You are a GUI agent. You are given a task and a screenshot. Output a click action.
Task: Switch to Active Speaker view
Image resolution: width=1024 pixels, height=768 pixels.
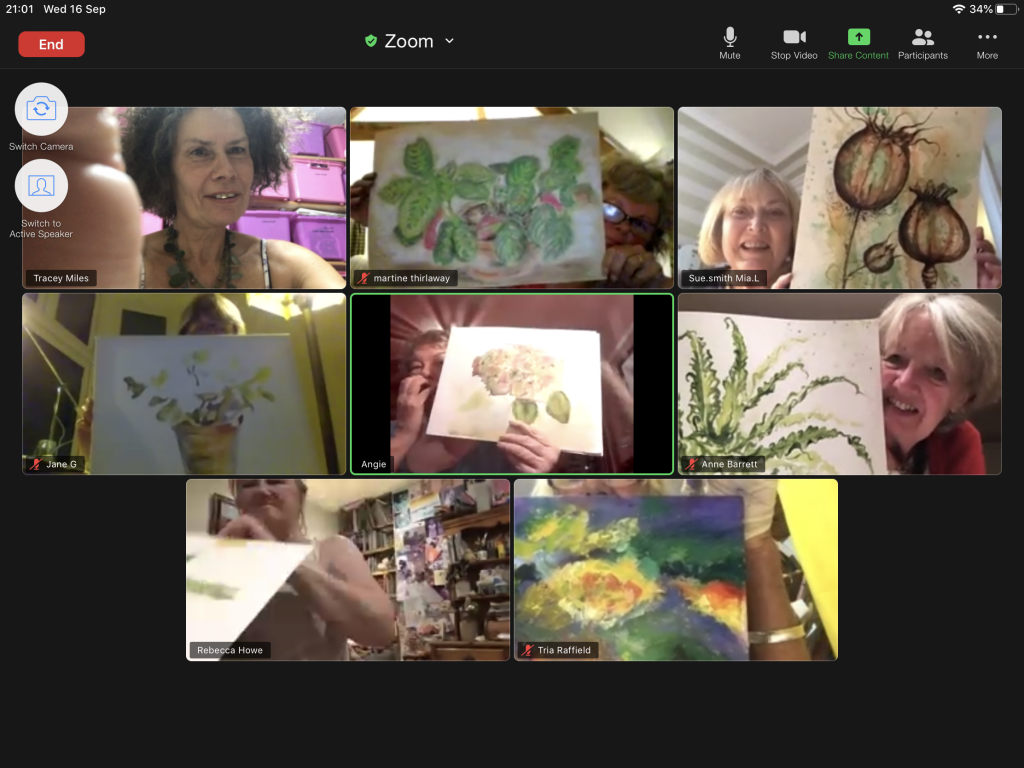pos(41,186)
